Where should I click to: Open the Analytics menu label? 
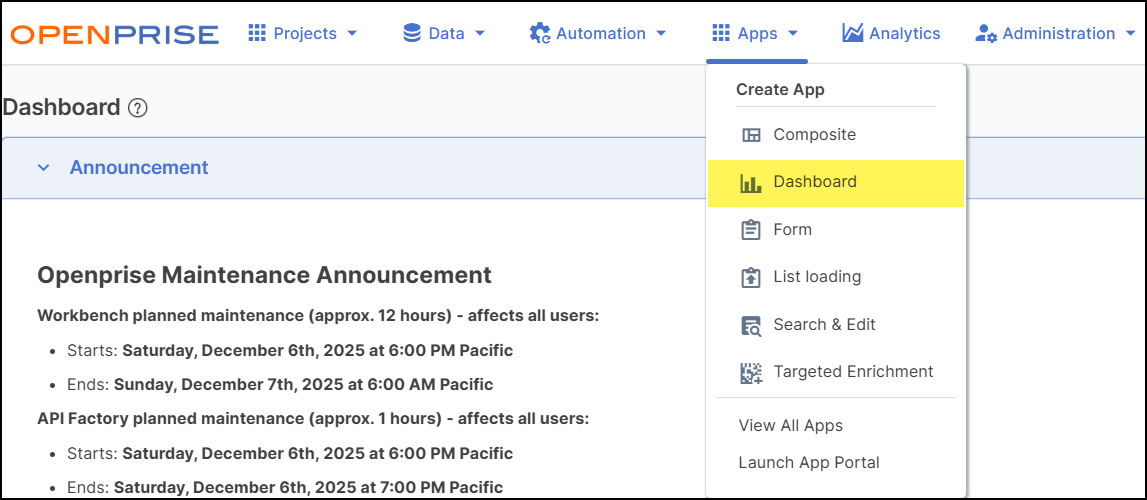click(905, 34)
